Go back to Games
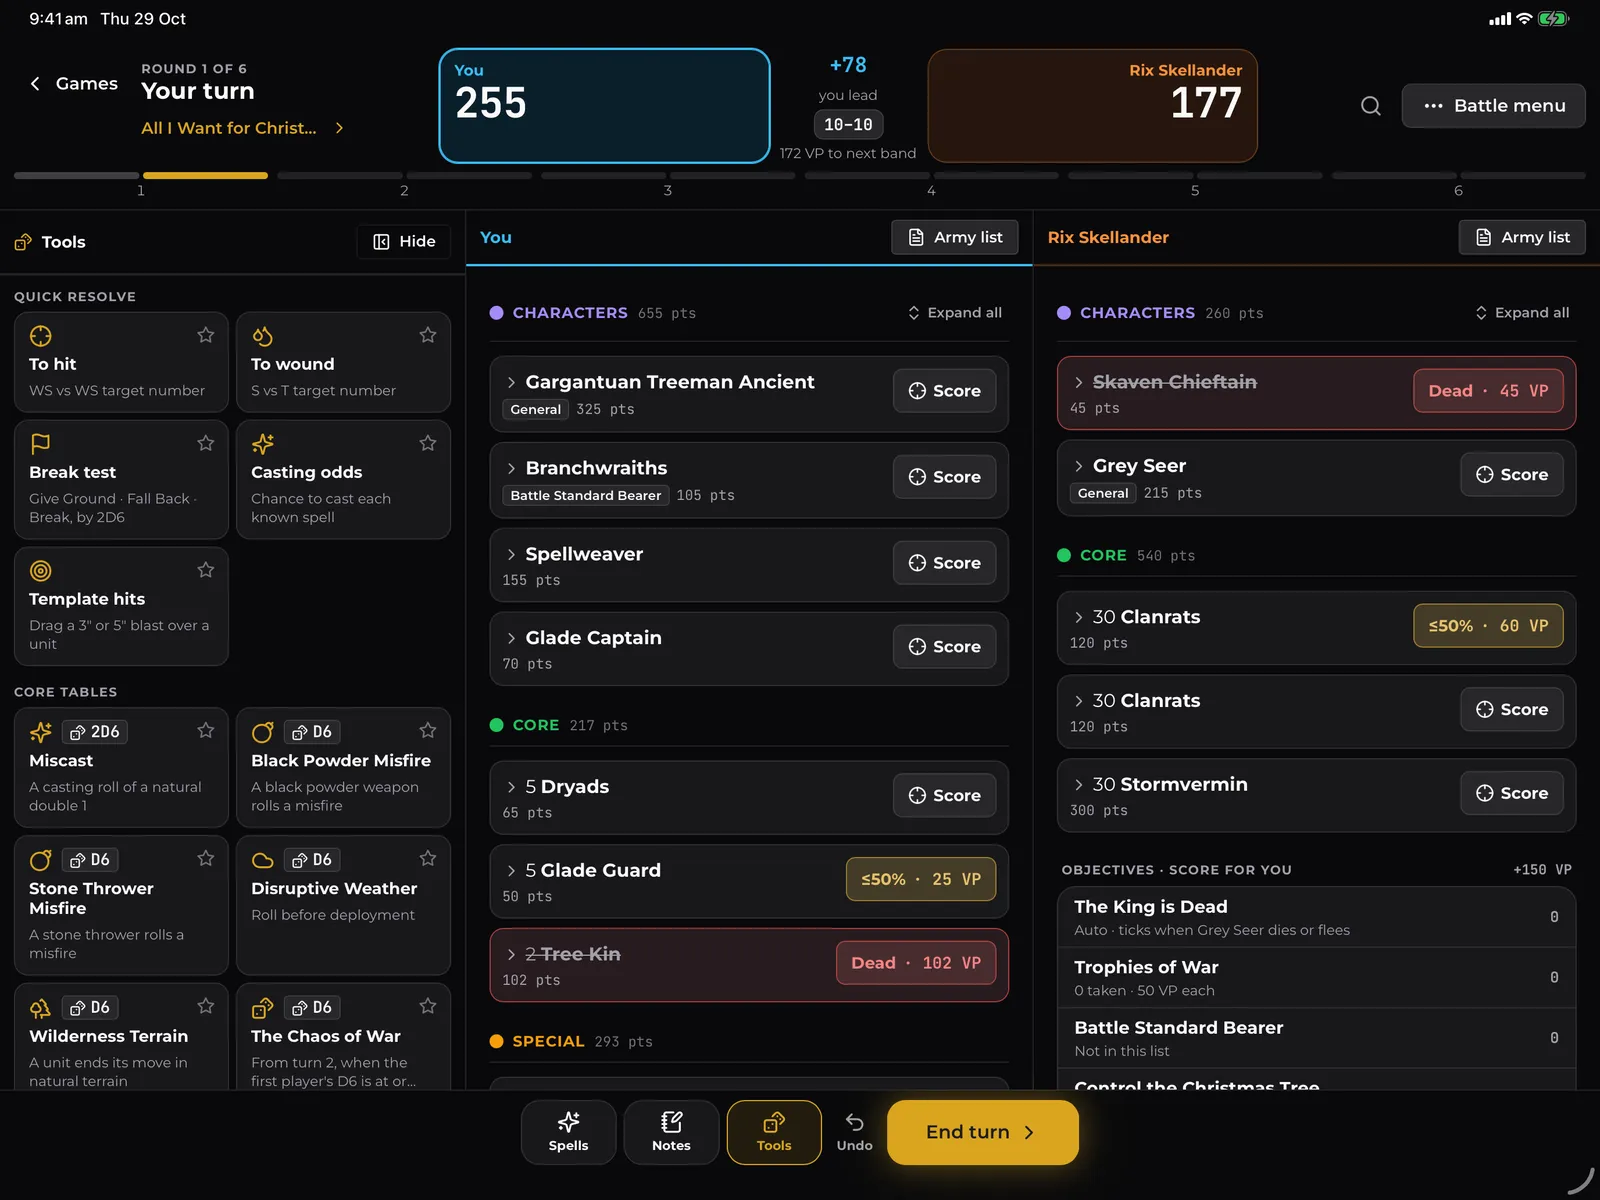The width and height of the screenshot is (1600, 1200). pos(74,84)
